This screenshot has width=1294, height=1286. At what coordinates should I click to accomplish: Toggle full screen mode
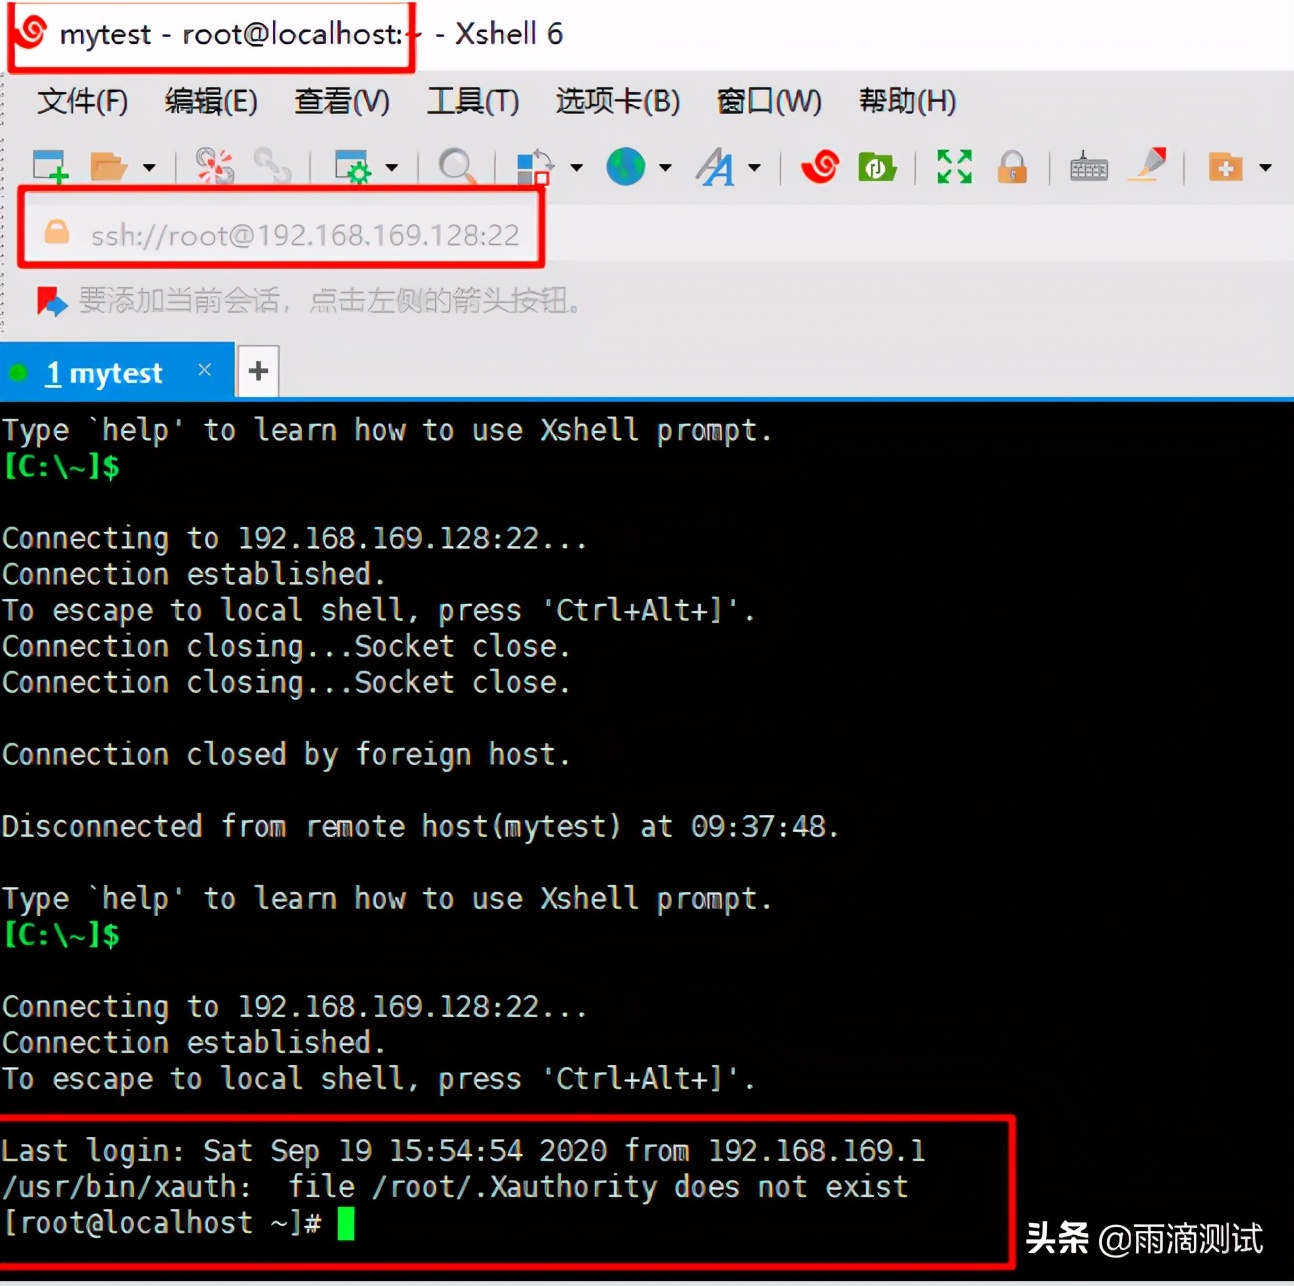pyautogui.click(x=952, y=167)
